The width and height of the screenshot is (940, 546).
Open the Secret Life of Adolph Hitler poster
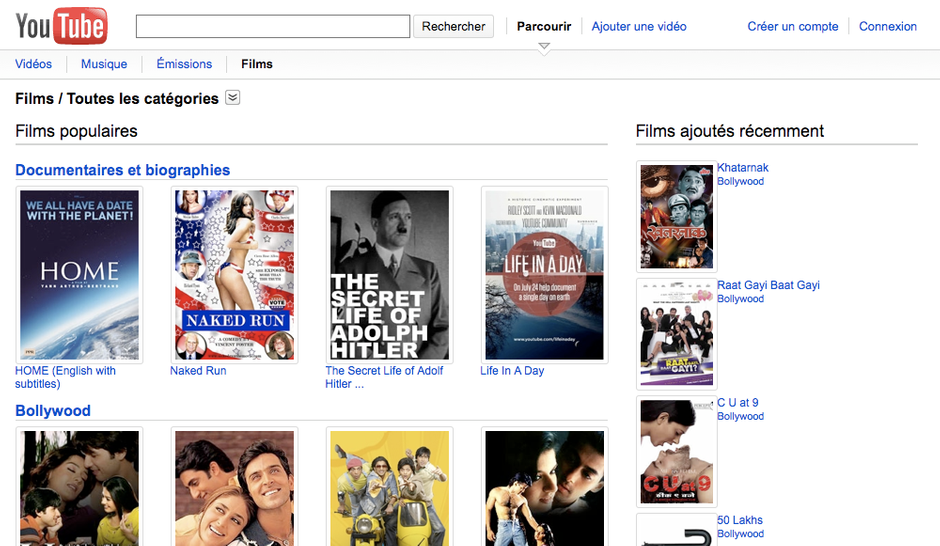click(x=390, y=275)
